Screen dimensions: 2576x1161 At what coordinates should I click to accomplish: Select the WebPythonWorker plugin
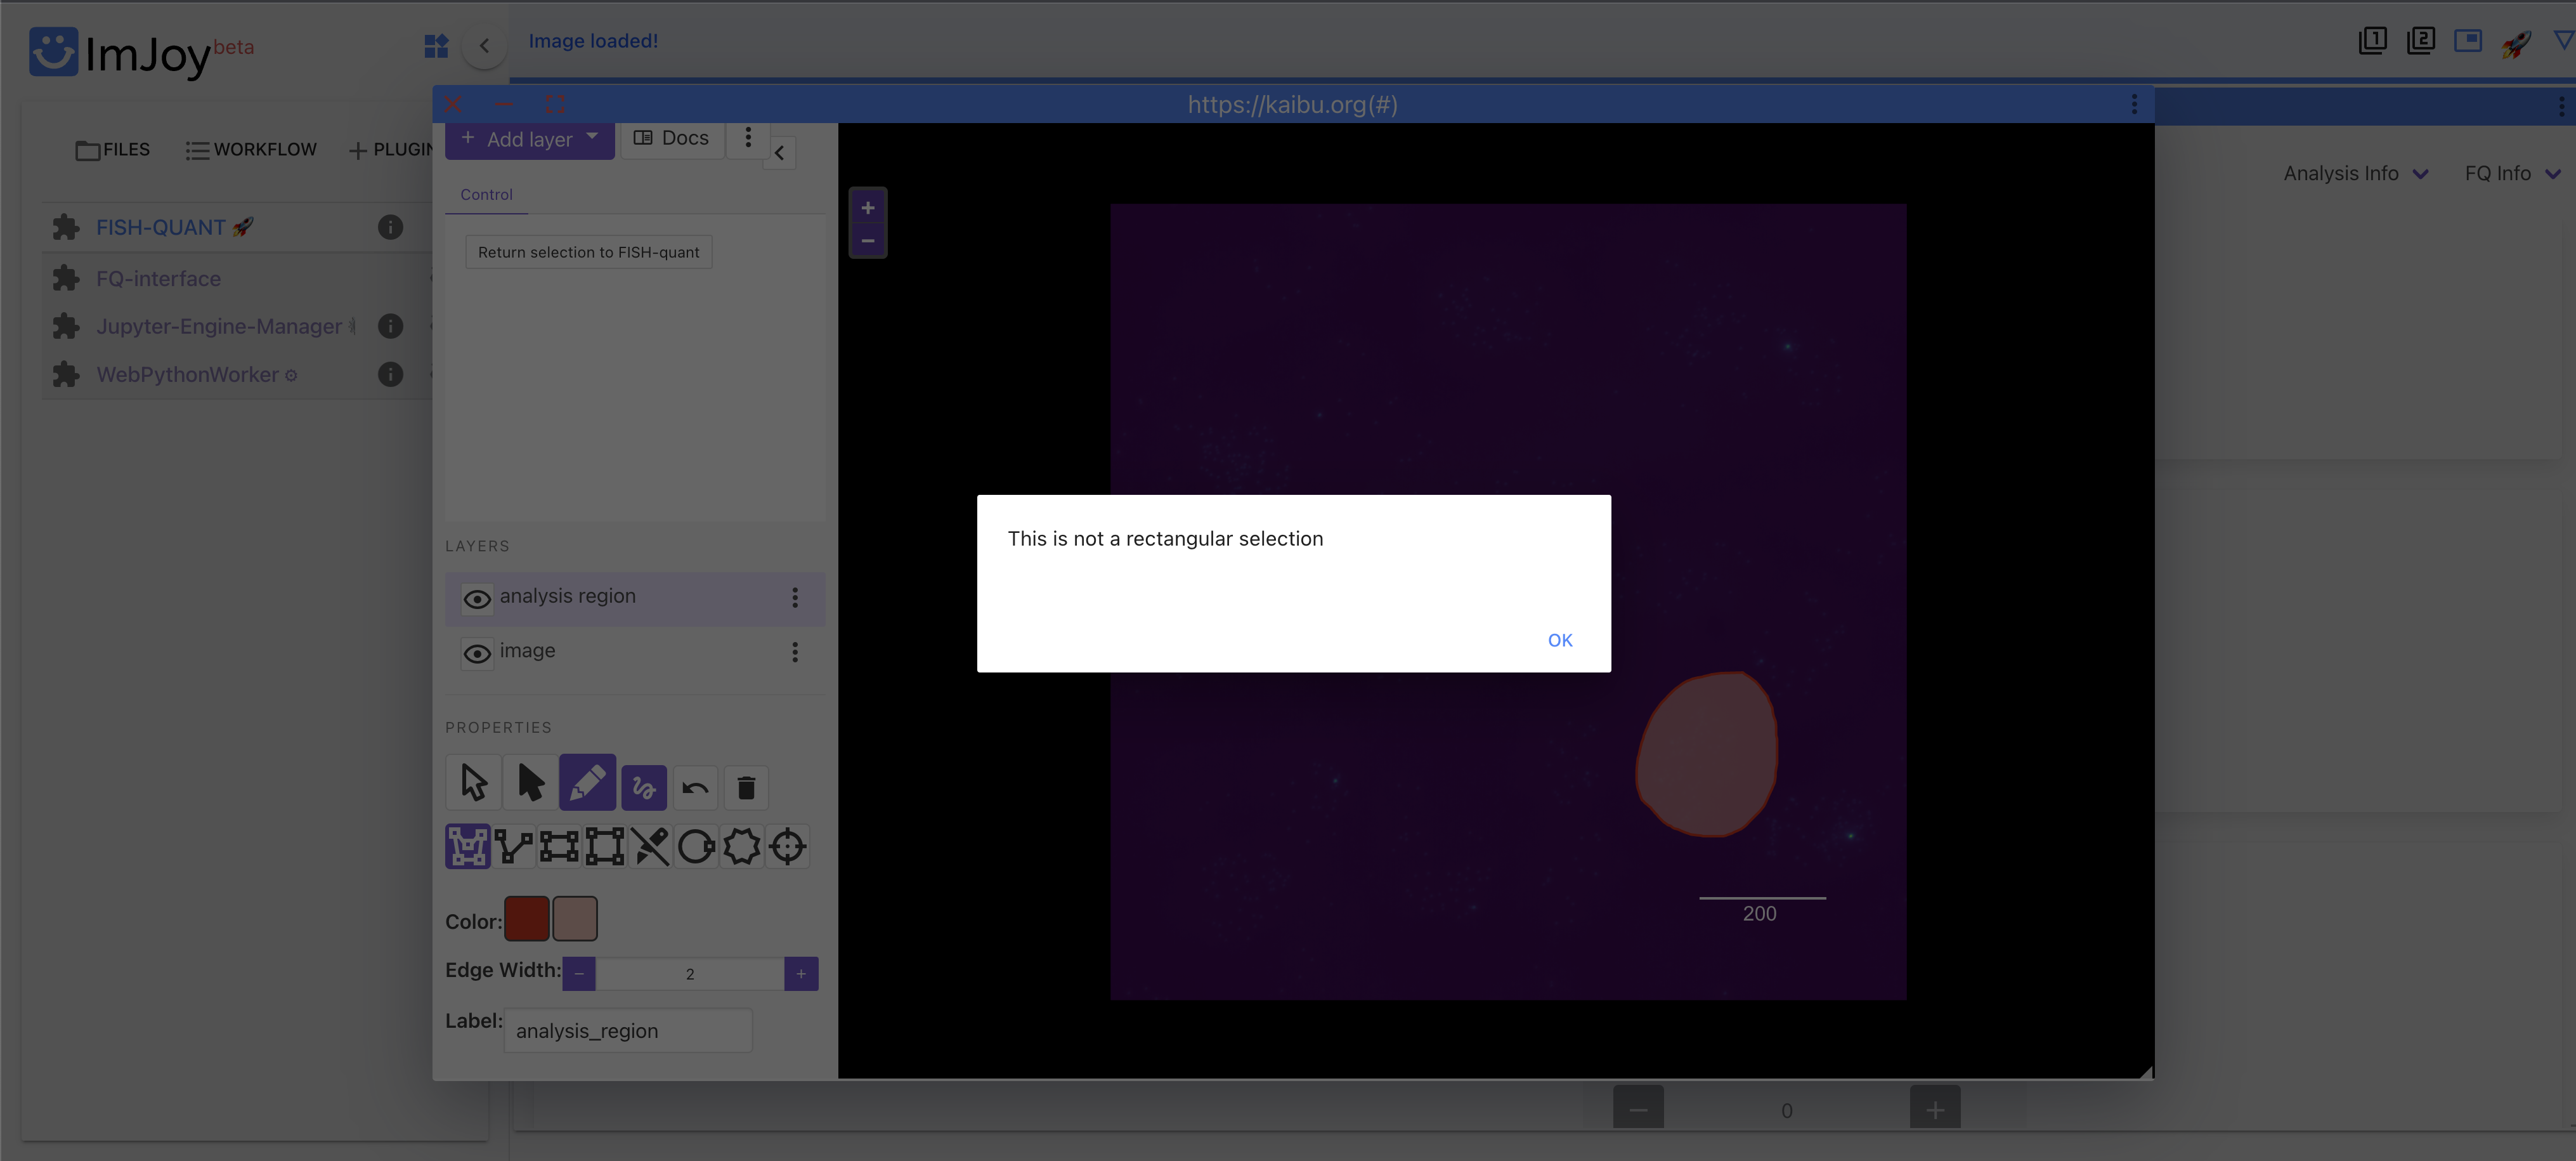pyautogui.click(x=187, y=375)
